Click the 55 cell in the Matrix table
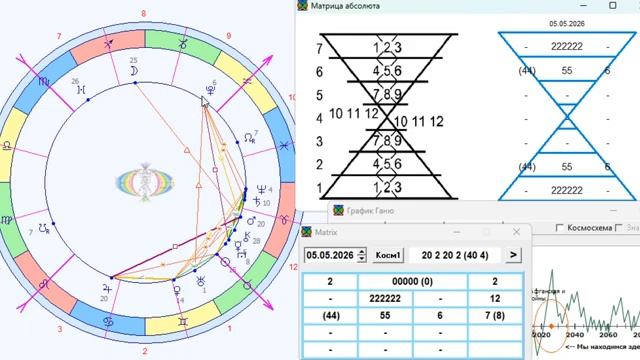Viewport: 640px width, 360px height. click(385, 316)
